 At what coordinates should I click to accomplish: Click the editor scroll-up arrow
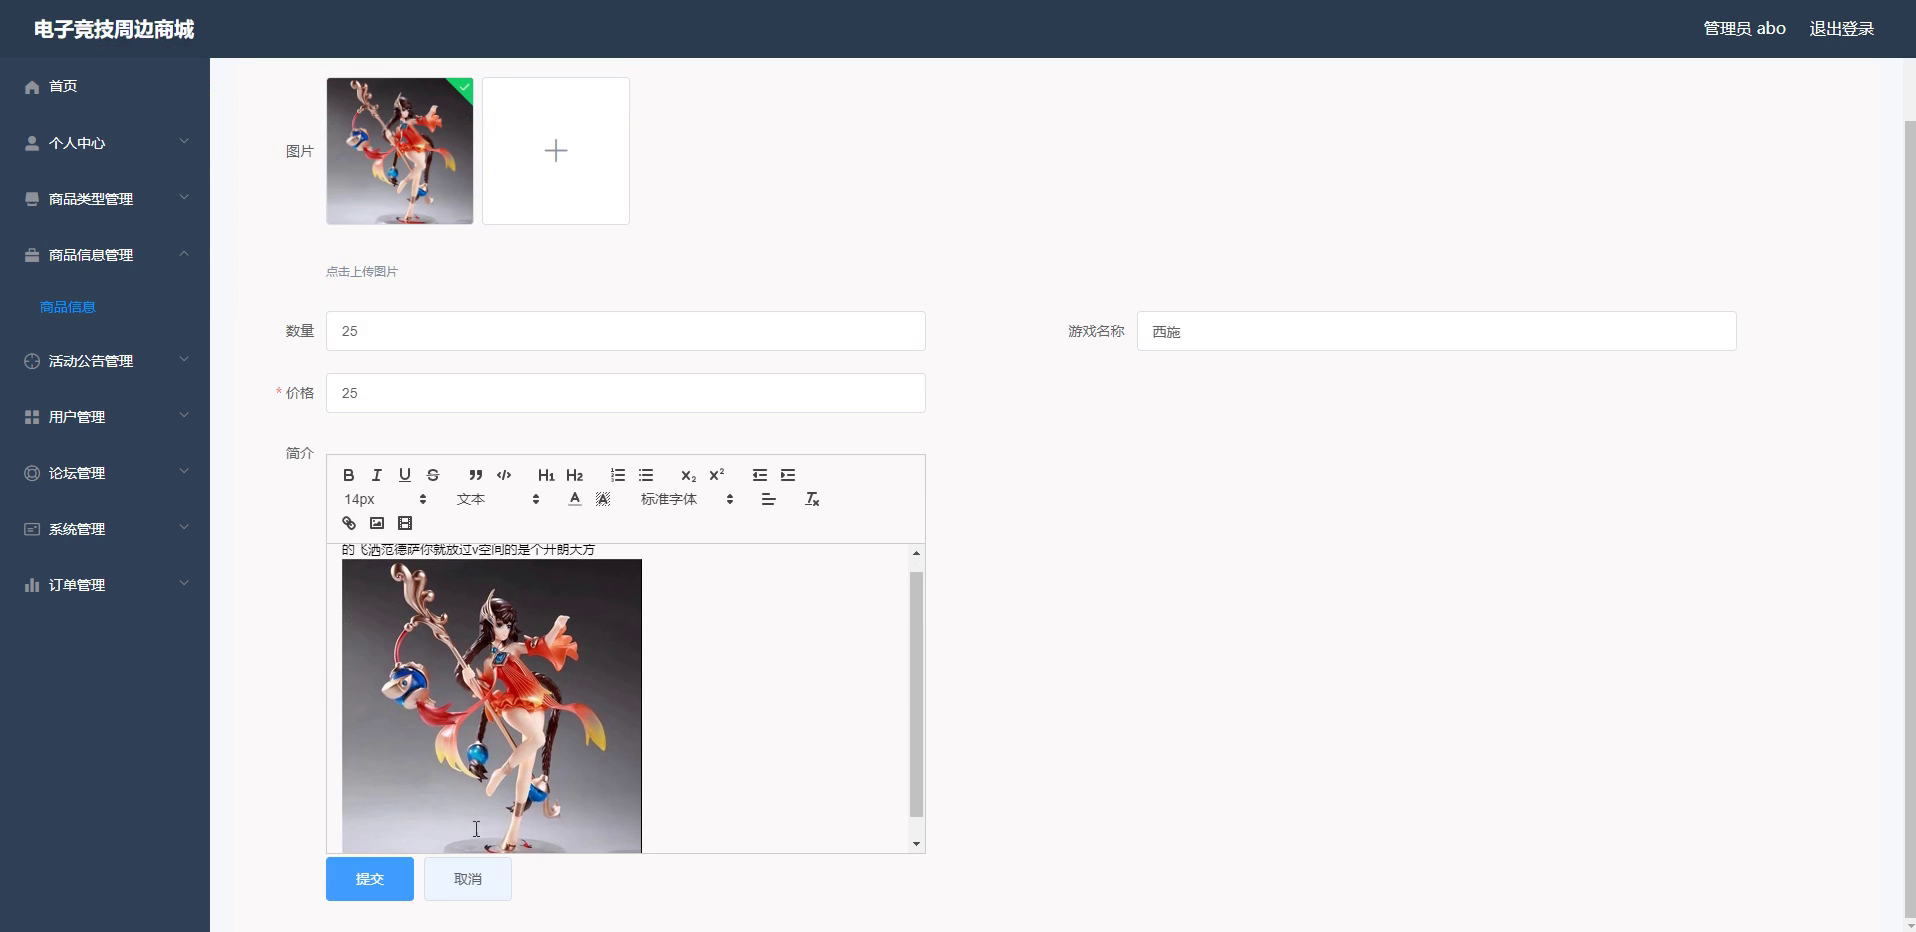coord(916,553)
